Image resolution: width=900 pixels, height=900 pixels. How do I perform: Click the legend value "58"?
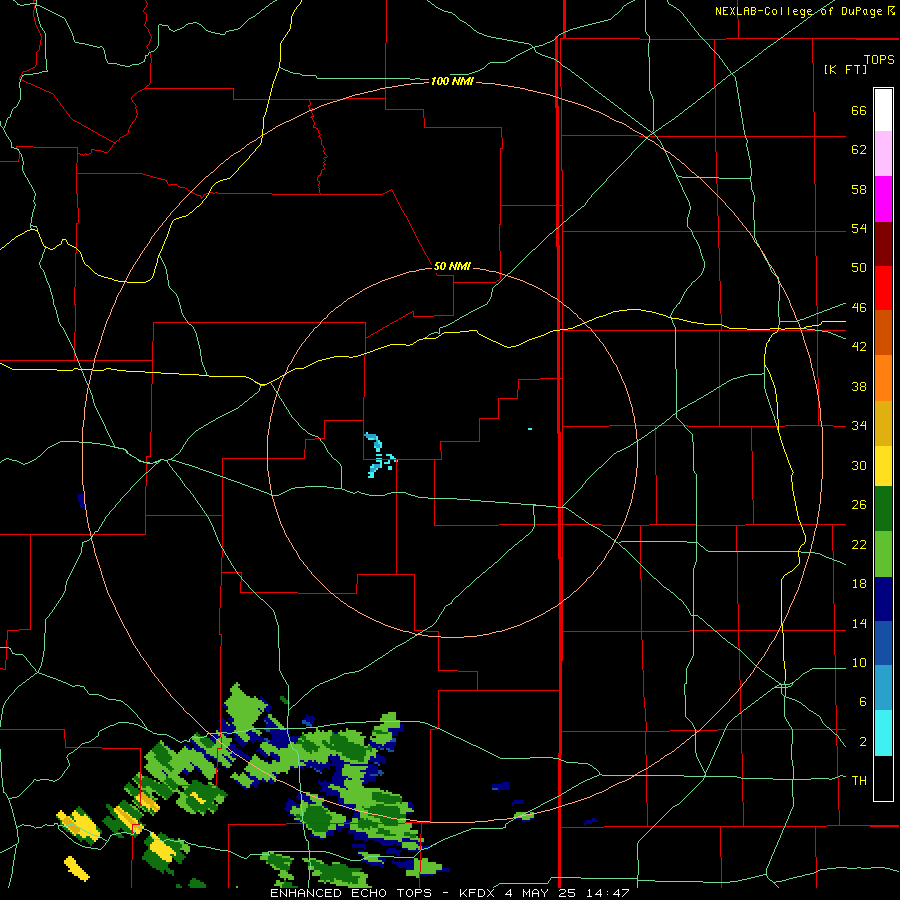(859, 189)
